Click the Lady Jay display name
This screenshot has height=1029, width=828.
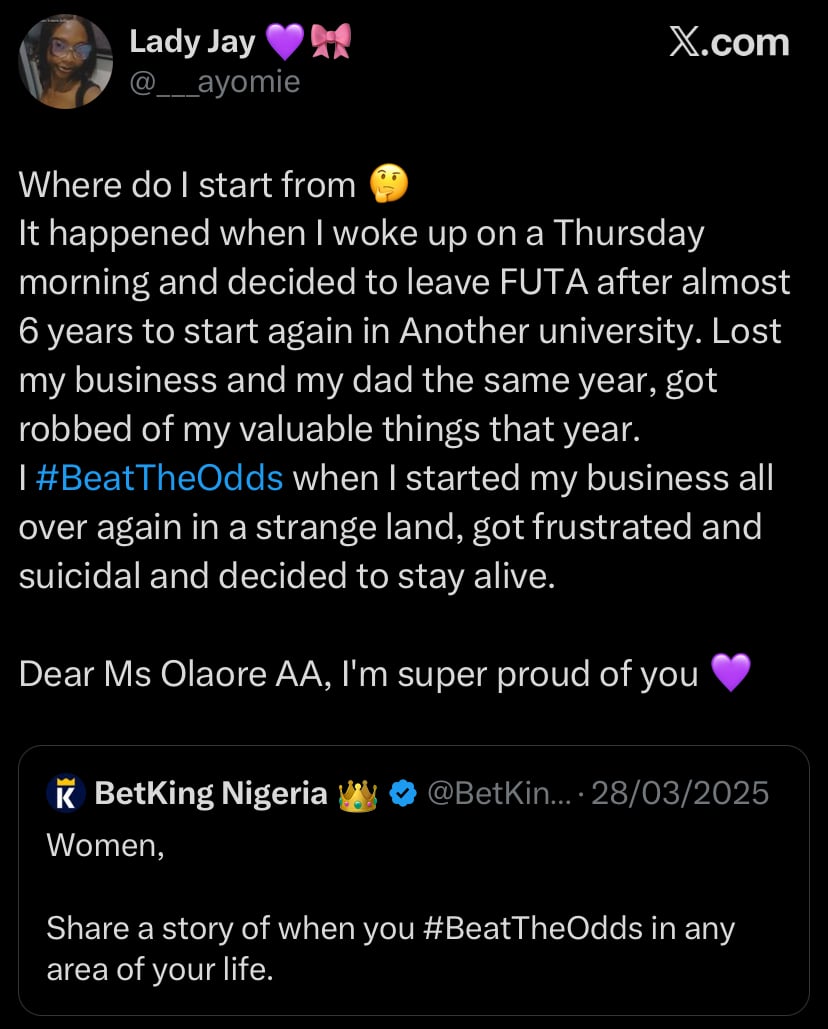click(192, 42)
